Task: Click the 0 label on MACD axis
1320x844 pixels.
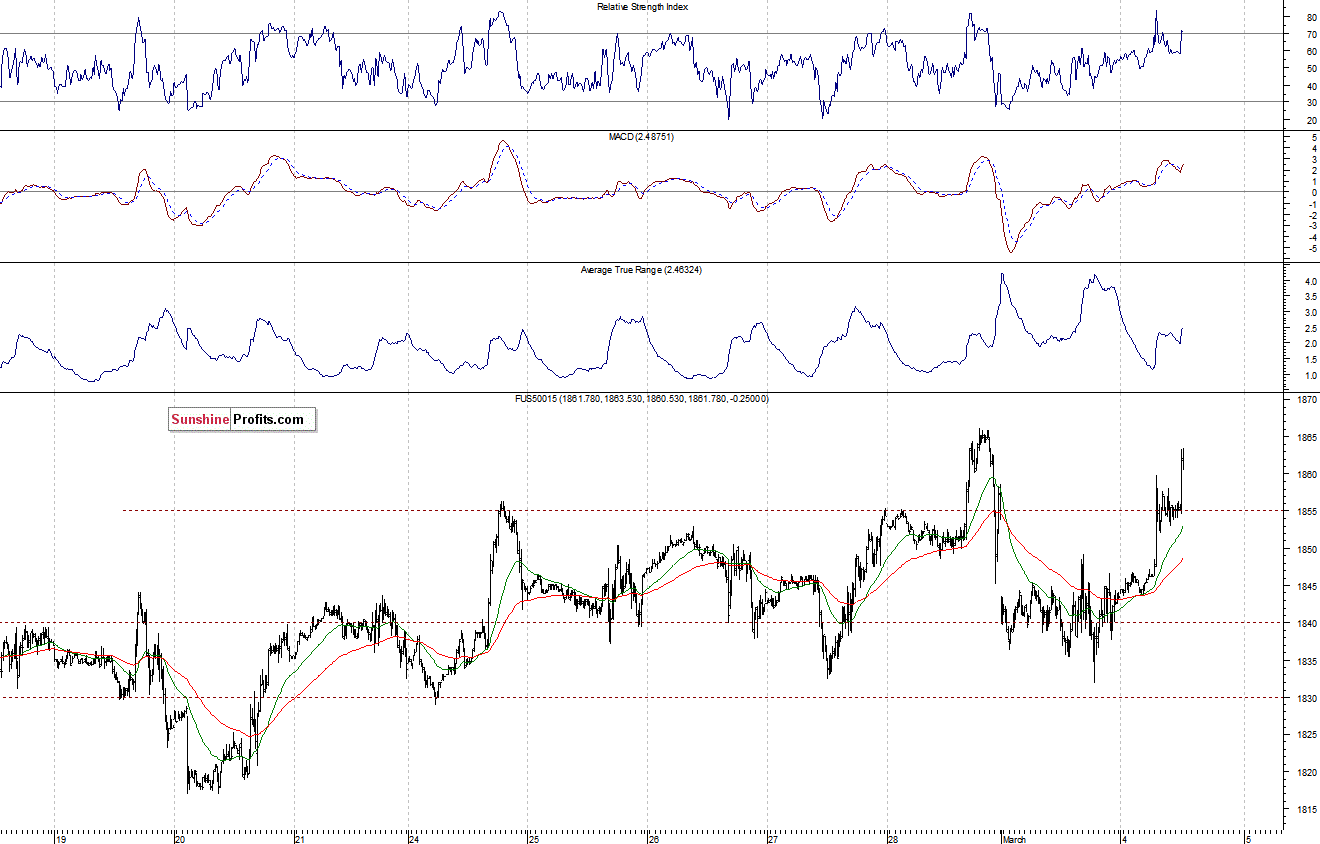Action: (x=1312, y=192)
